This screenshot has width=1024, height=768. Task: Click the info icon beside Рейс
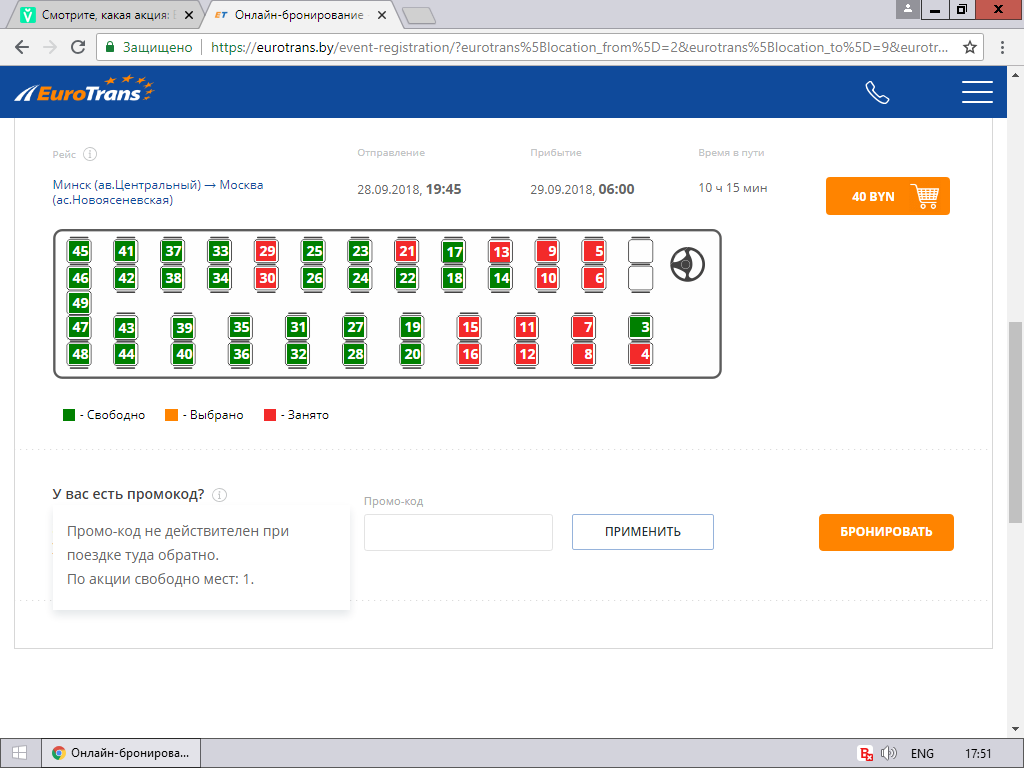click(x=90, y=154)
